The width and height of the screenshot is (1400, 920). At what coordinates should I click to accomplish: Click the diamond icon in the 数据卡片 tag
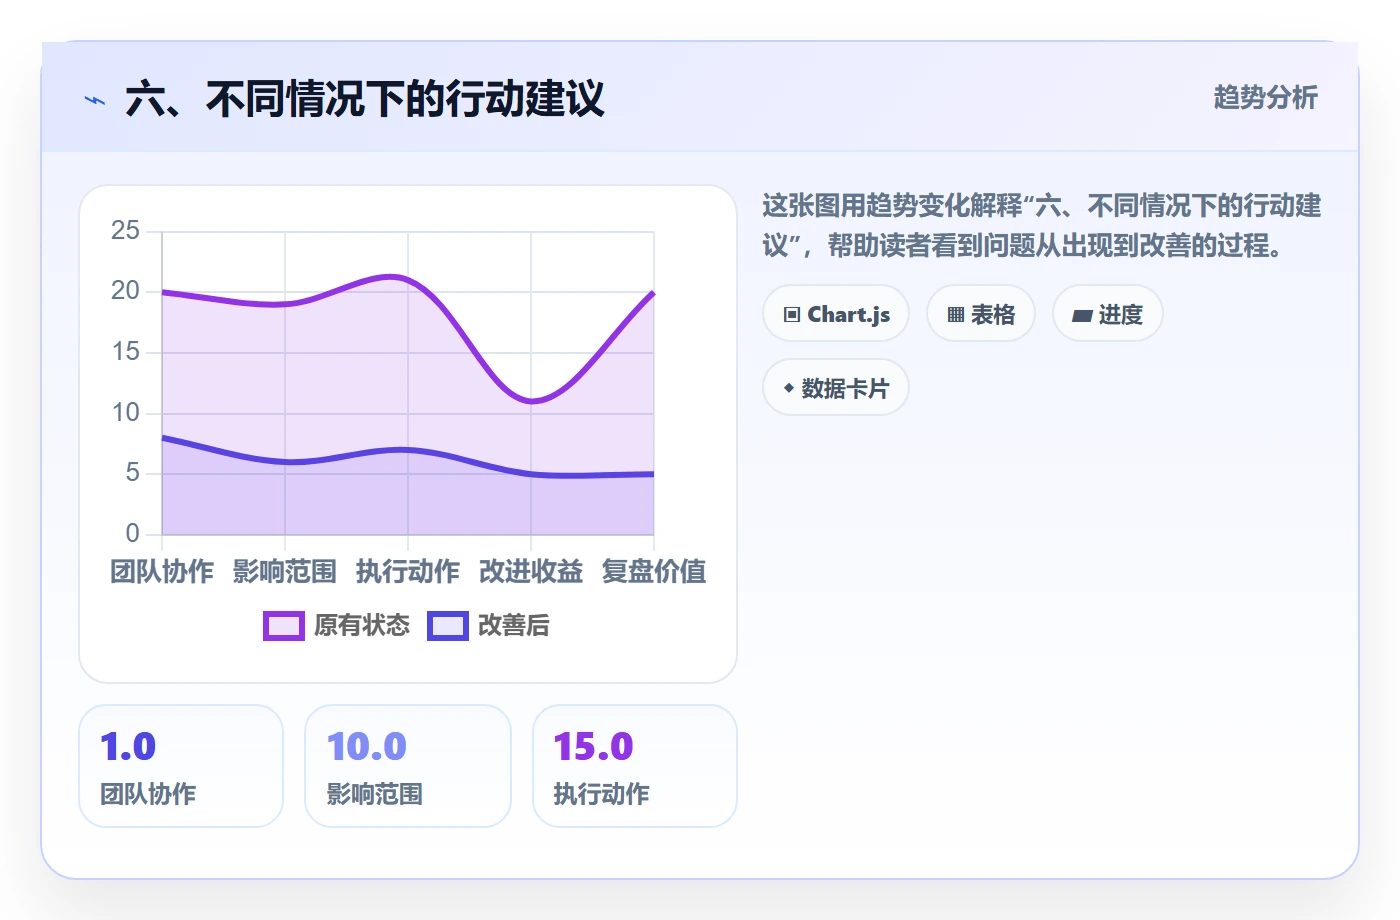789,388
